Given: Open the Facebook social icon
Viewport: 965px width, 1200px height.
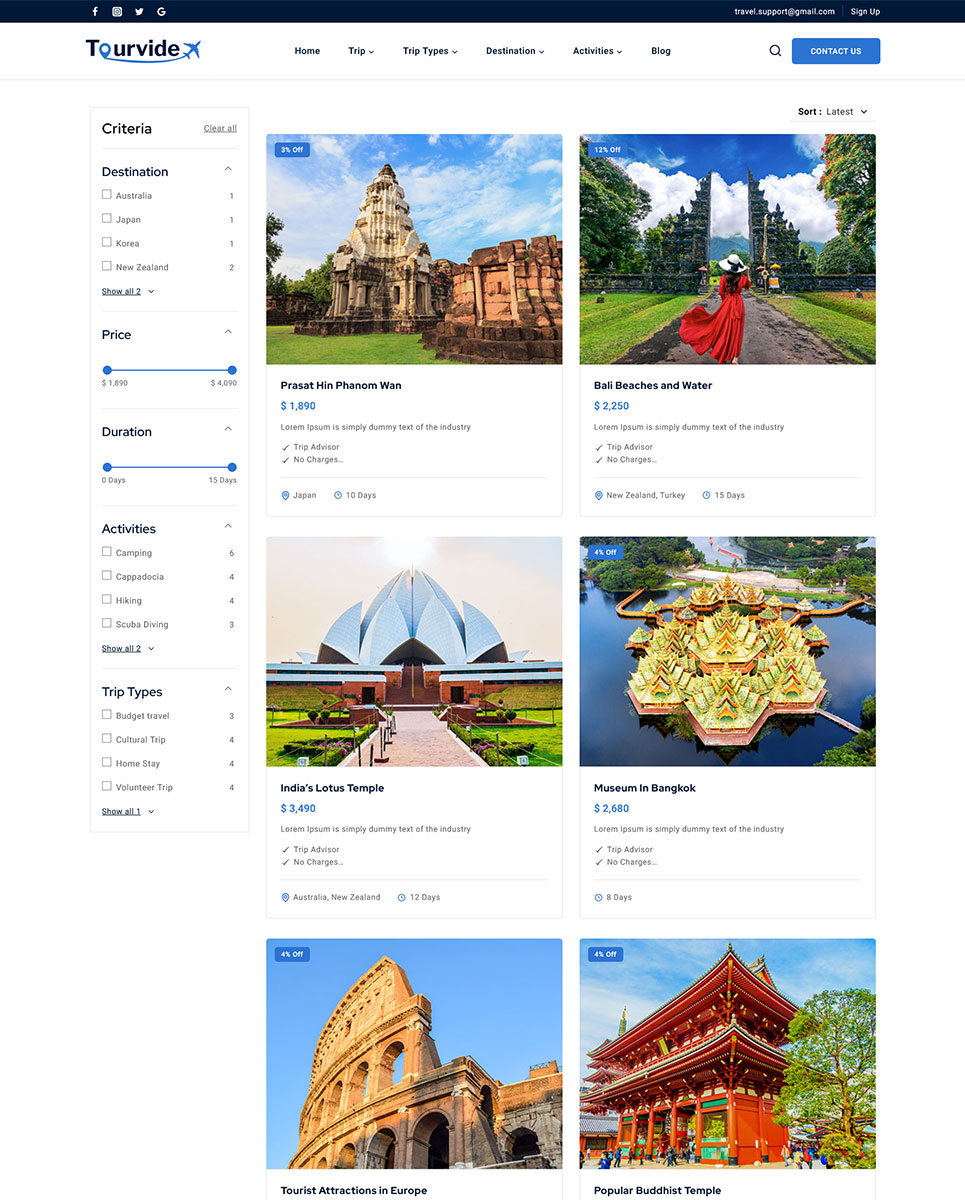Looking at the screenshot, I should point(95,12).
